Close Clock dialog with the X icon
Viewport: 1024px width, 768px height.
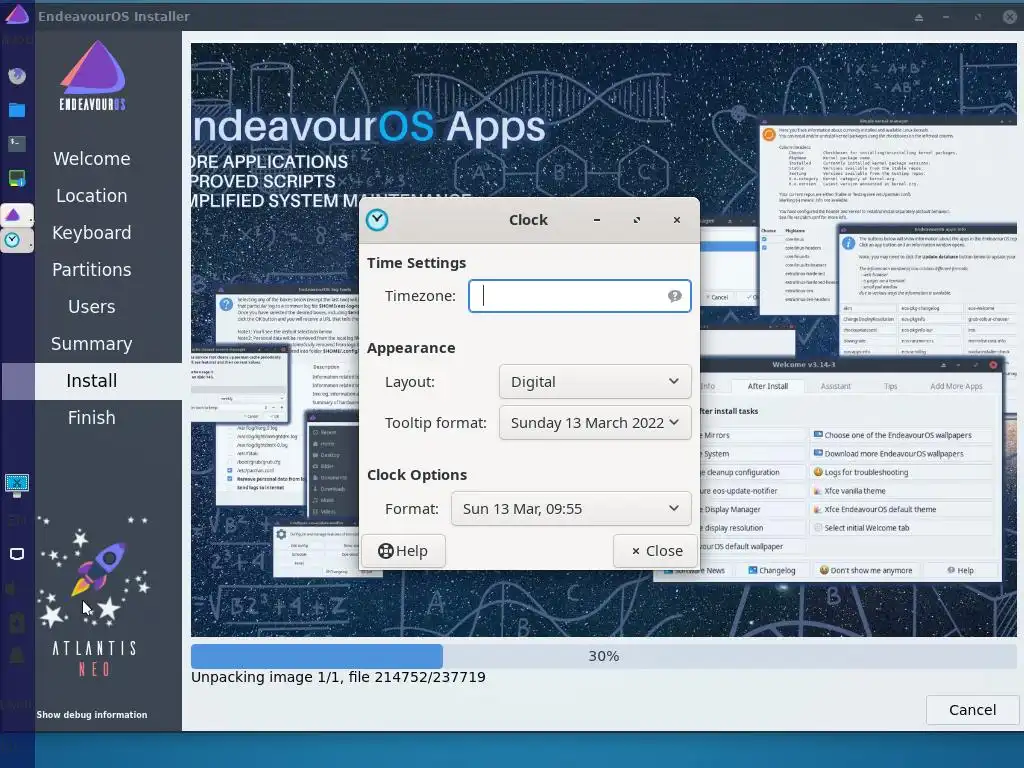click(677, 220)
